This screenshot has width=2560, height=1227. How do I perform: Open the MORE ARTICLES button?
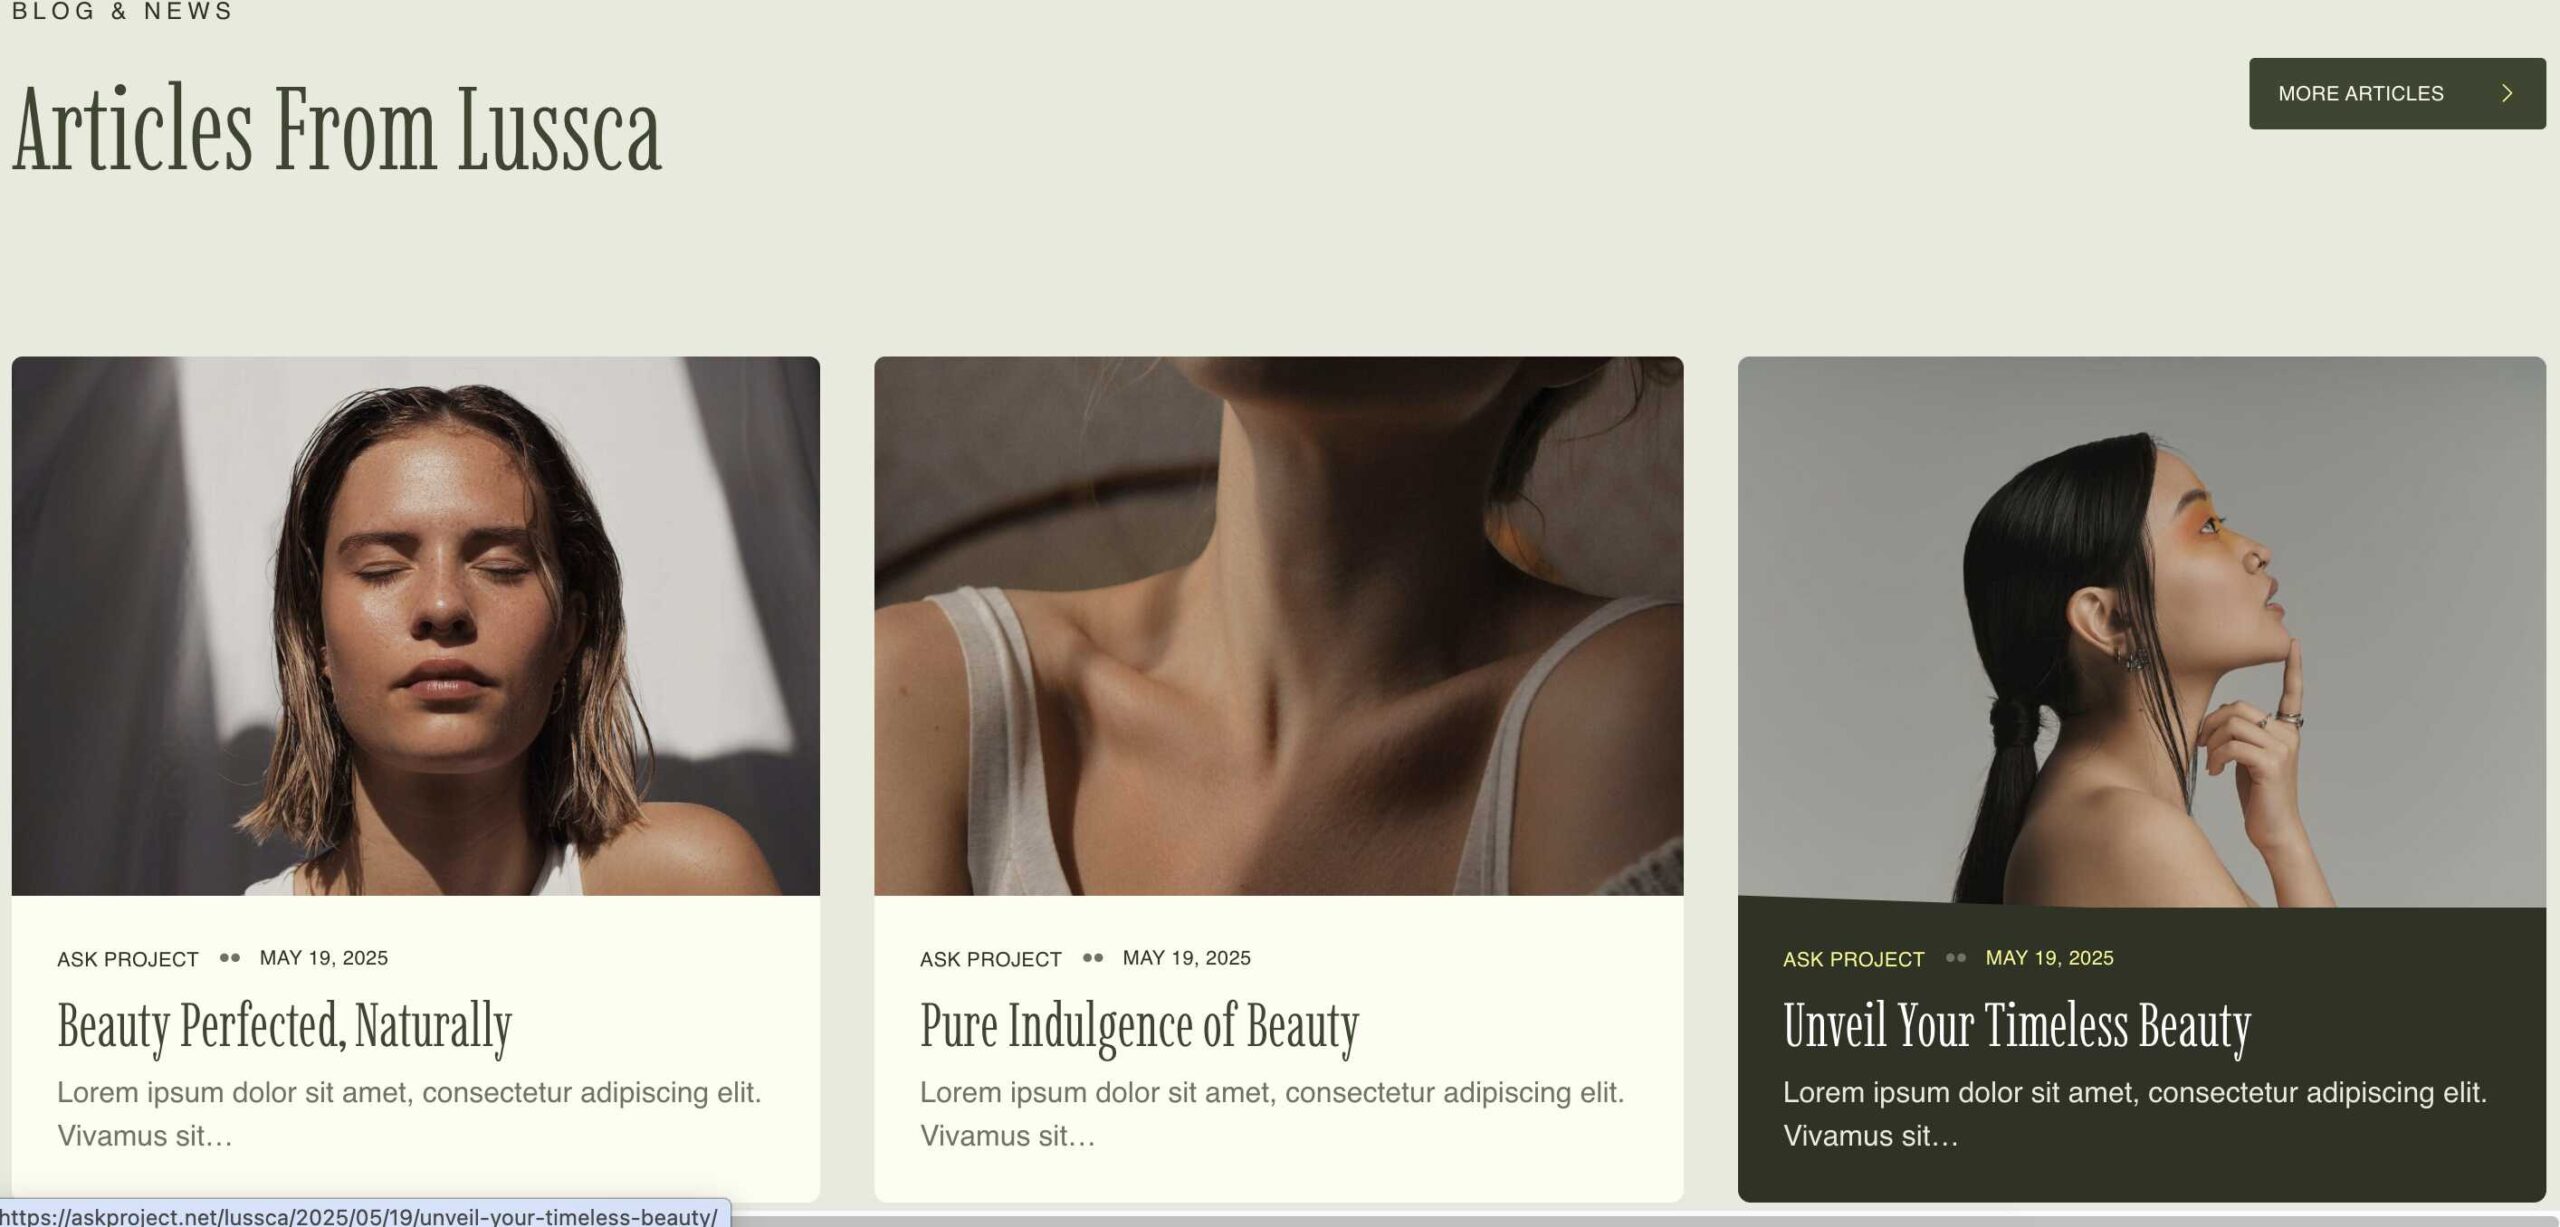coord(2397,93)
